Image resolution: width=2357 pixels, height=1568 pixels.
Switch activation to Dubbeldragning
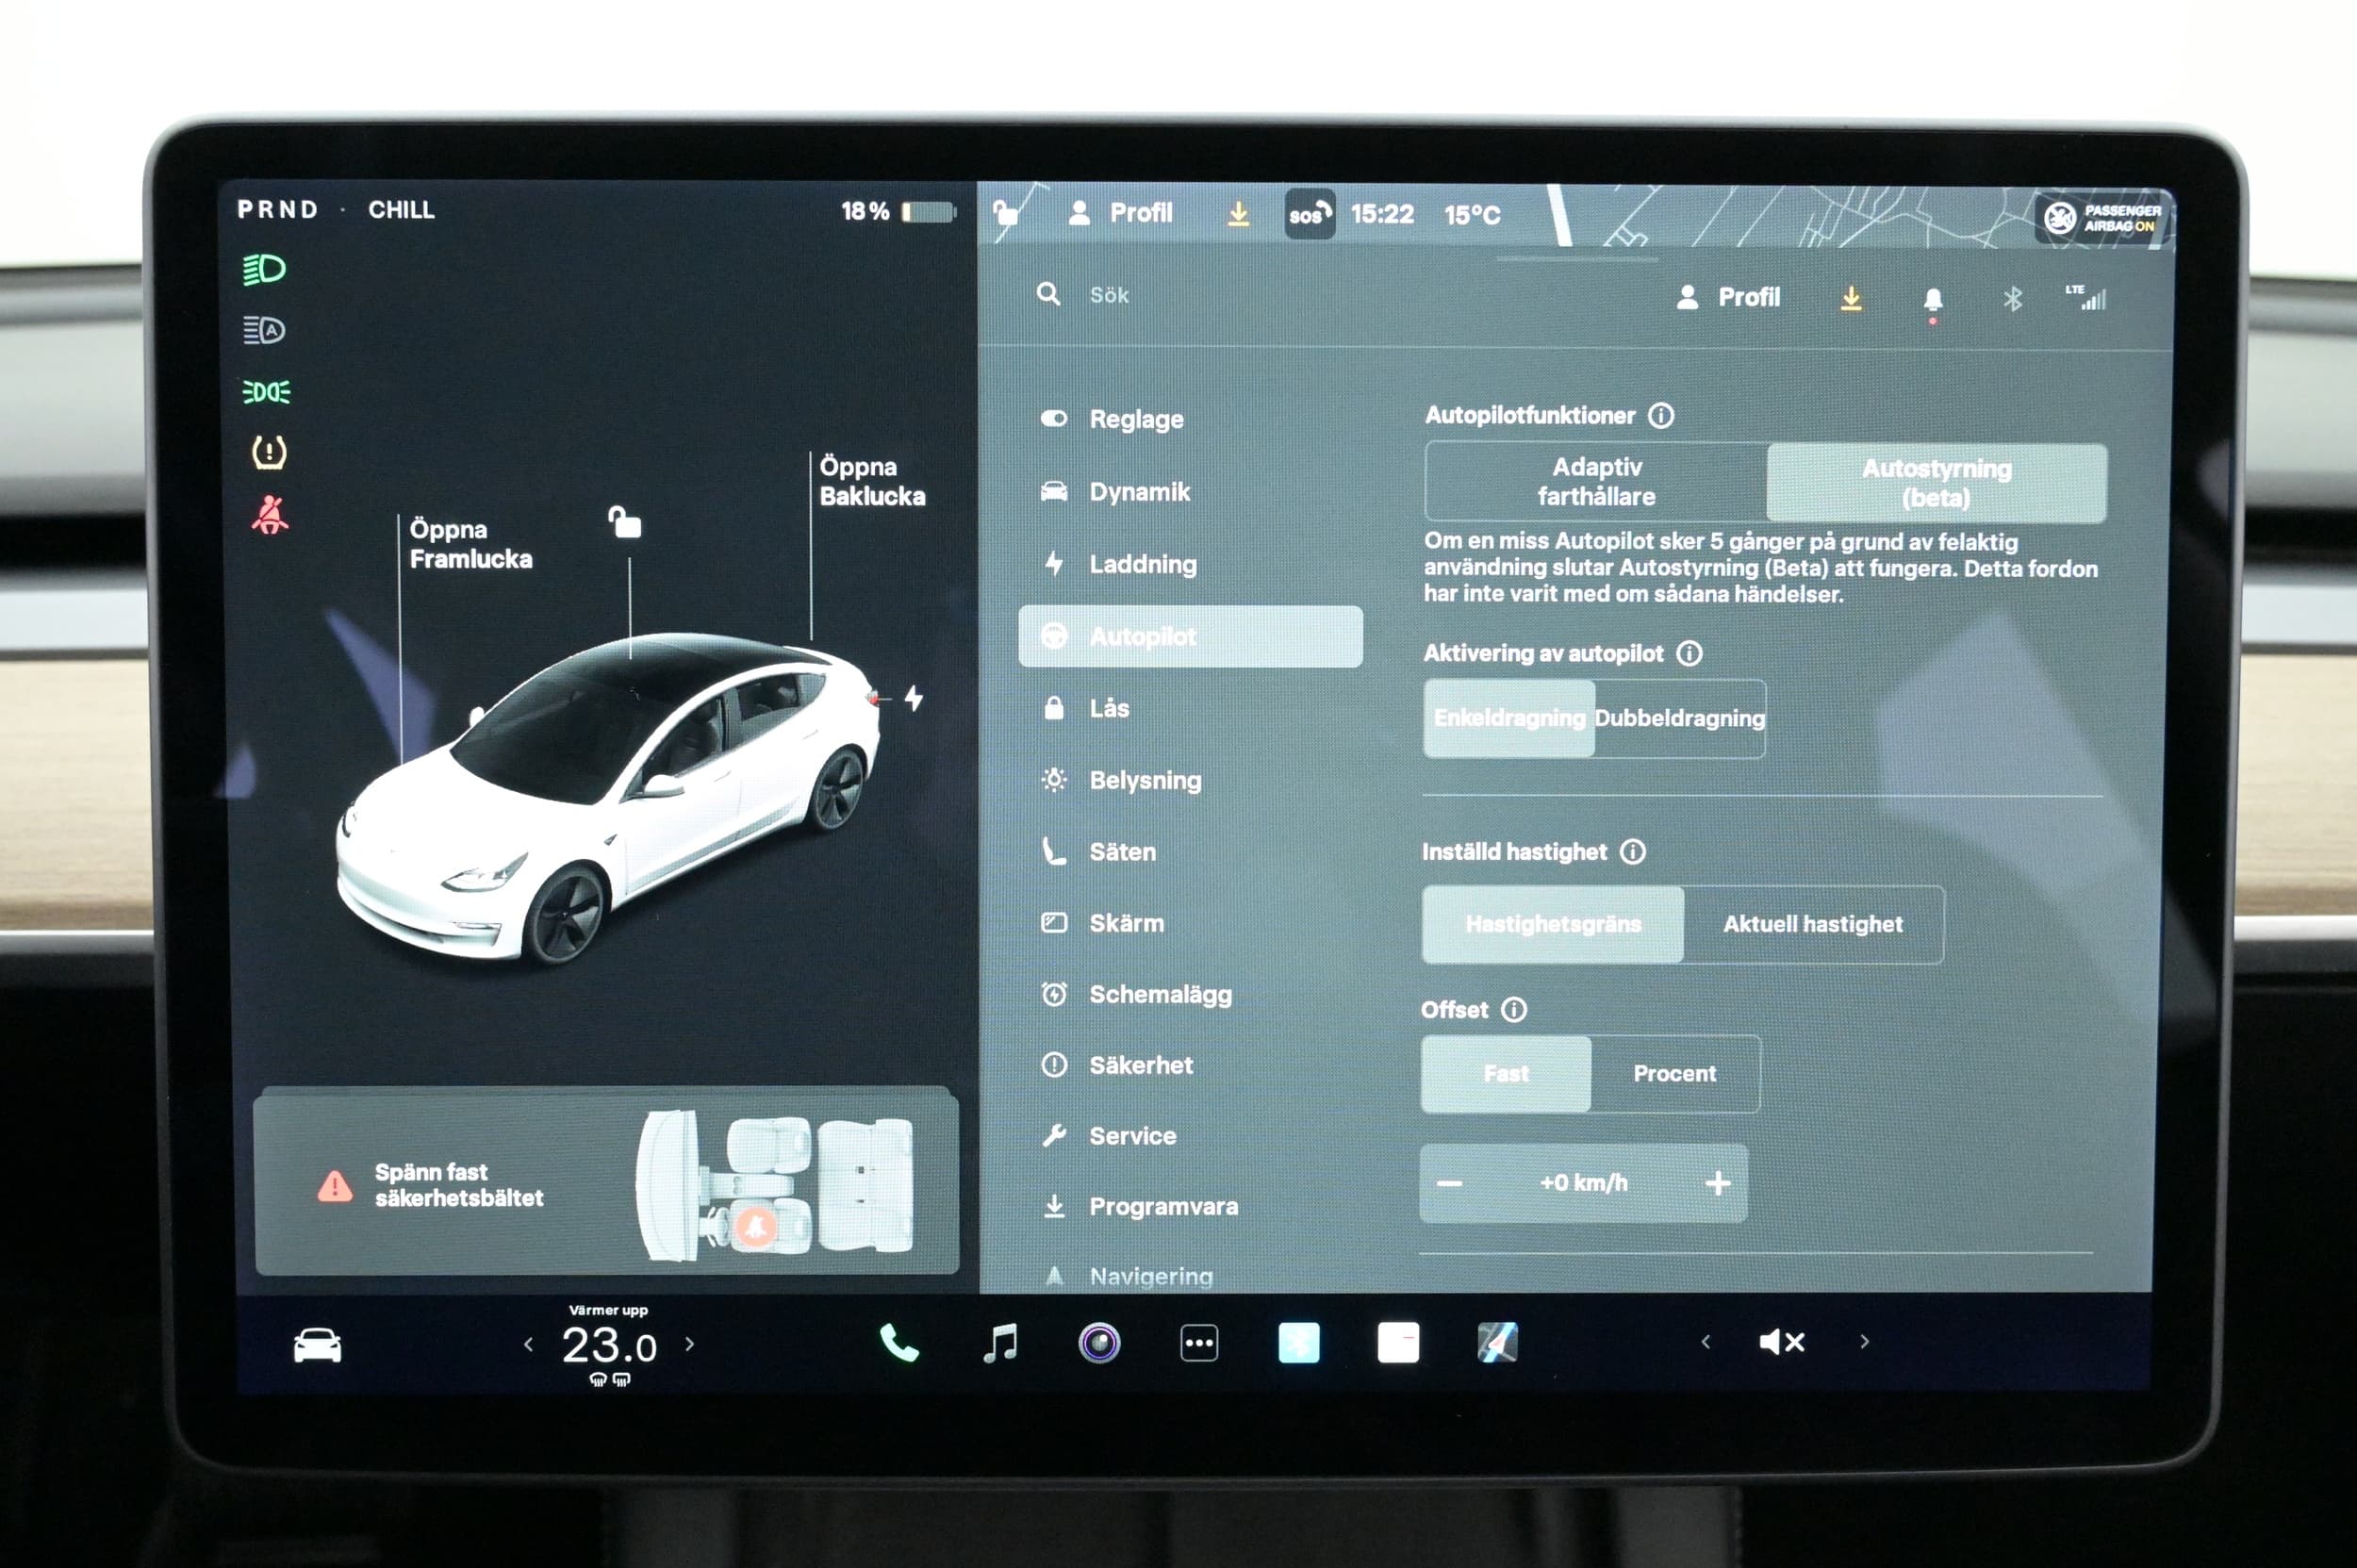point(1679,718)
